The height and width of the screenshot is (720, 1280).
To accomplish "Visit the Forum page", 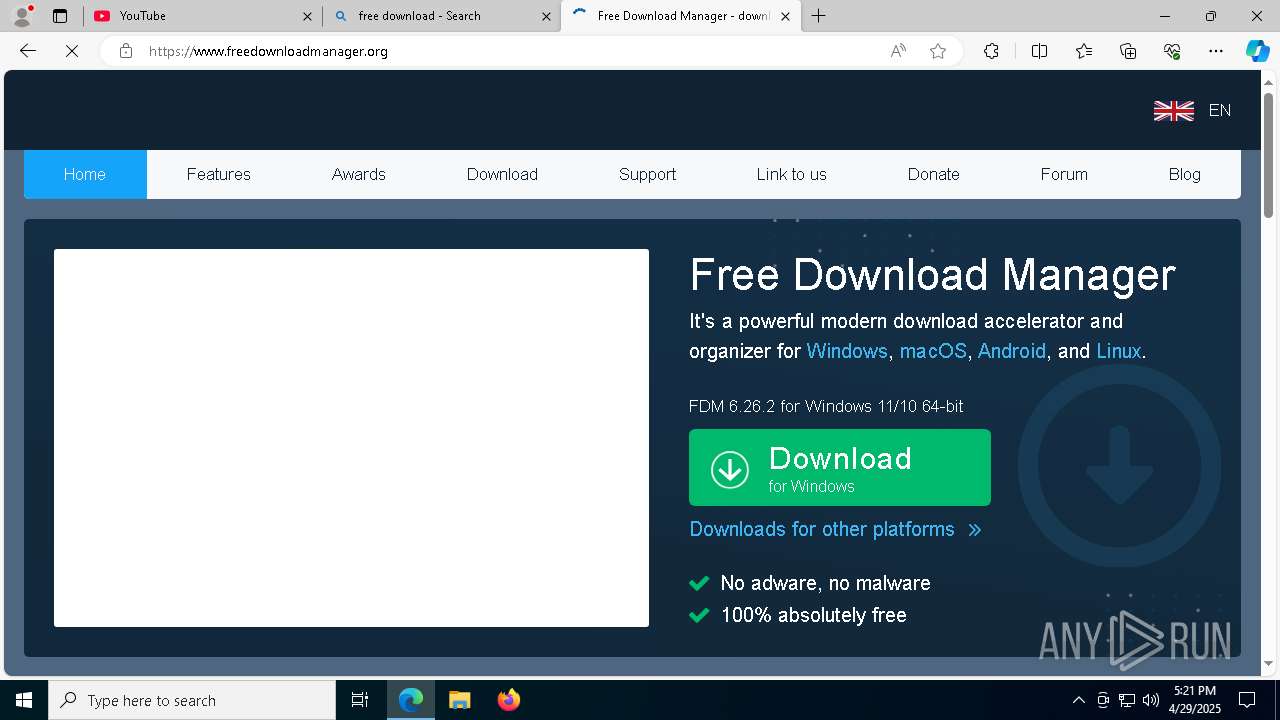I will [1064, 174].
